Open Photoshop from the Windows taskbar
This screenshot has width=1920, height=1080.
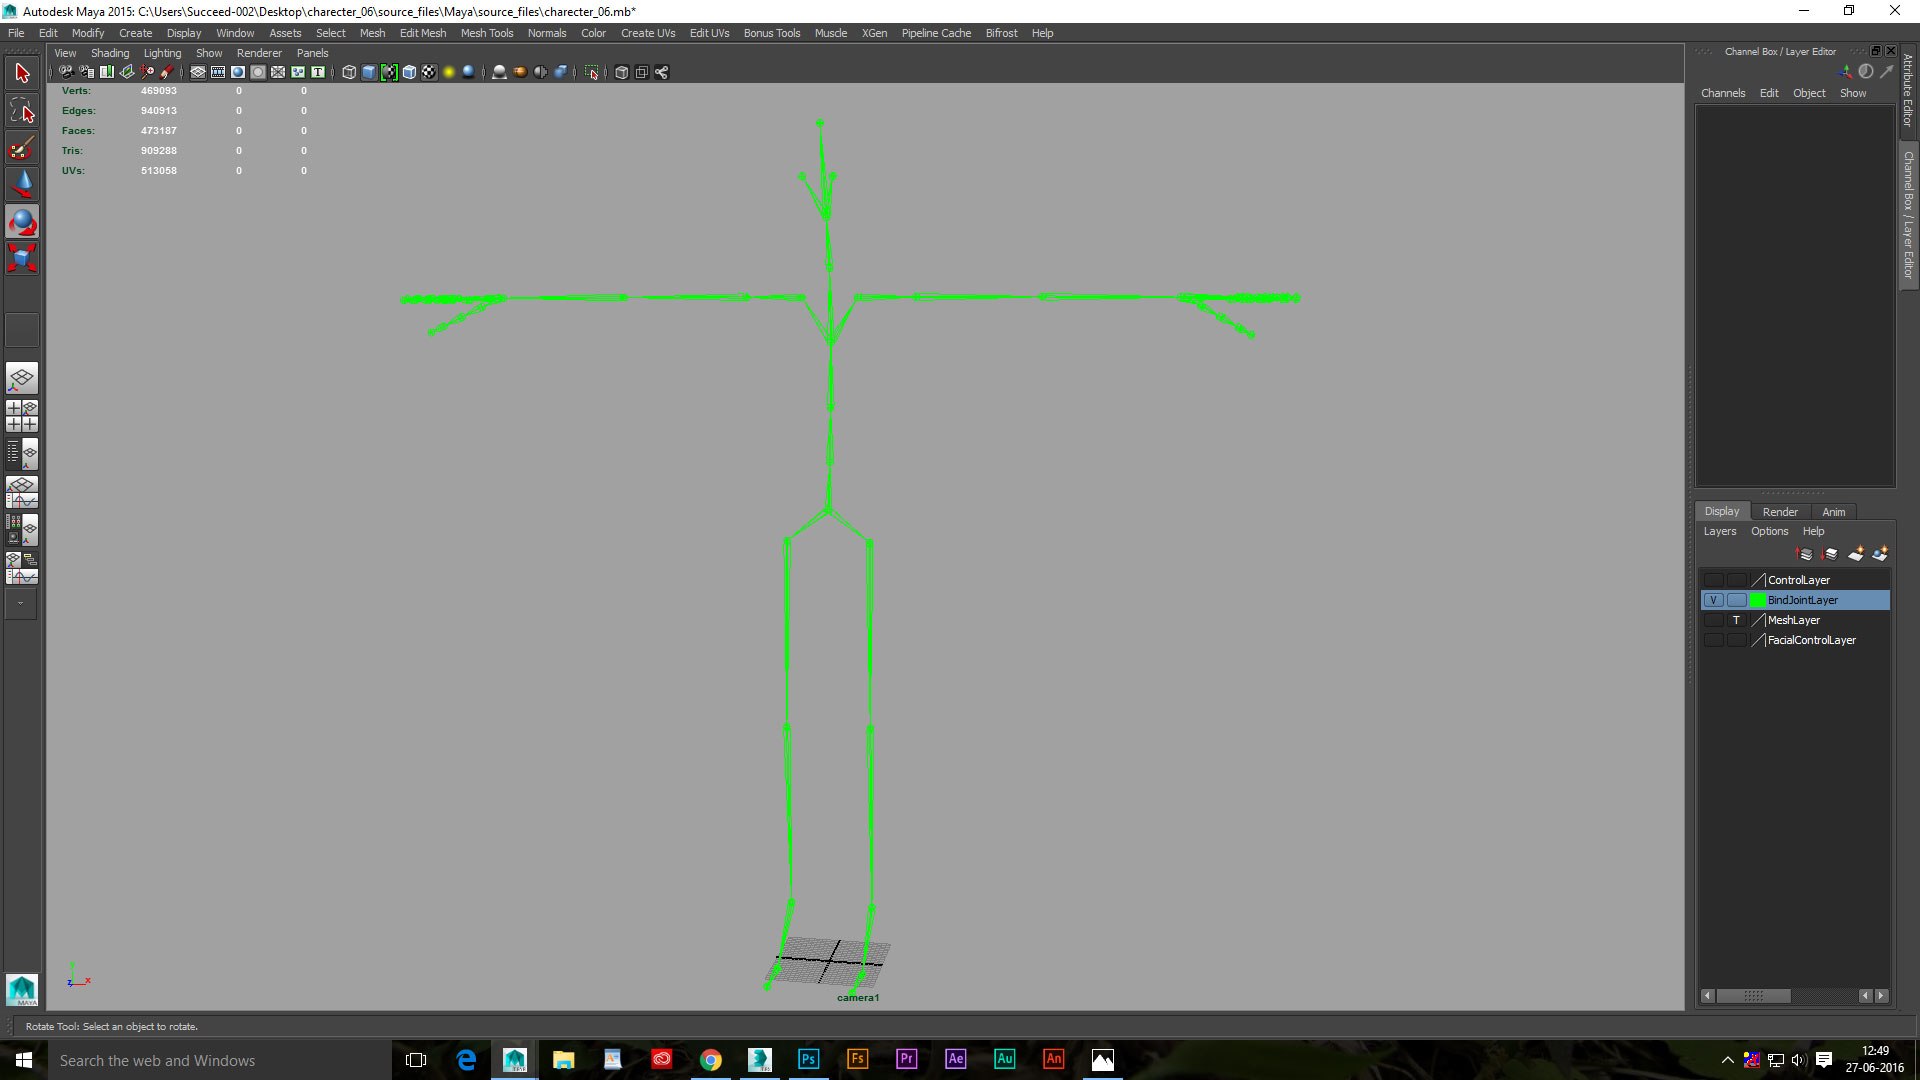tap(808, 1059)
